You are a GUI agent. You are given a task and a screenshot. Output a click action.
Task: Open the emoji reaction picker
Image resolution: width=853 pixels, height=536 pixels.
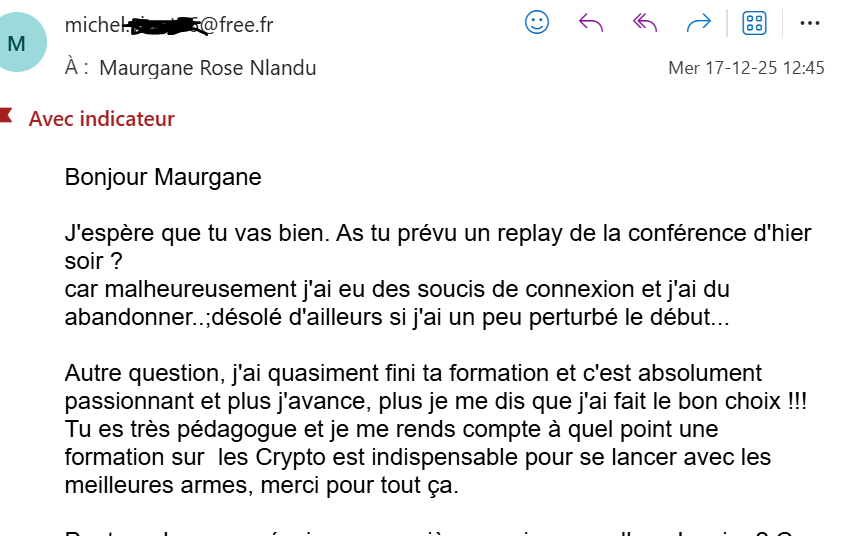(x=537, y=23)
